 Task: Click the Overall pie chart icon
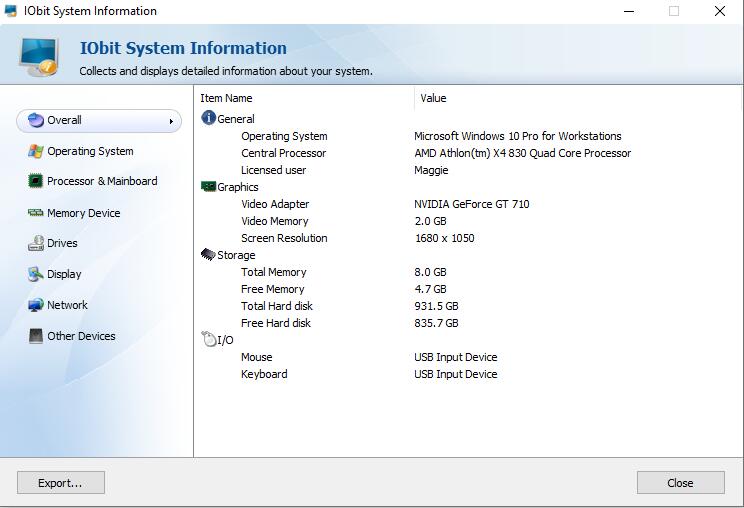36,120
